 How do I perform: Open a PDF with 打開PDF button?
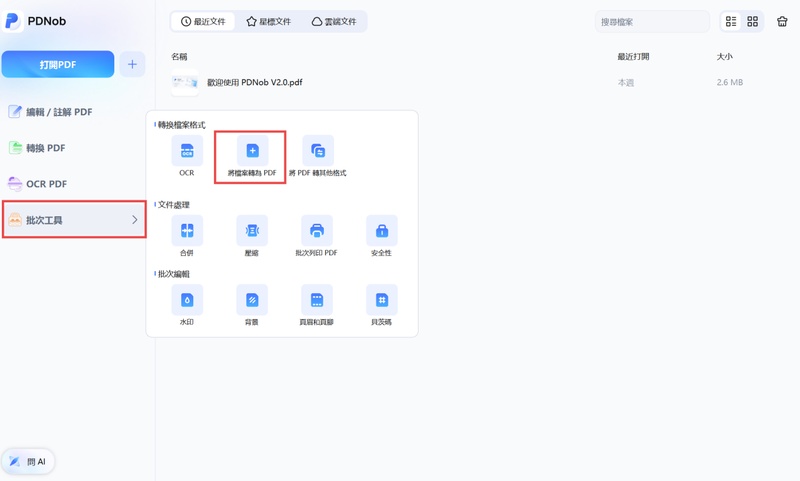pyautogui.click(x=58, y=64)
